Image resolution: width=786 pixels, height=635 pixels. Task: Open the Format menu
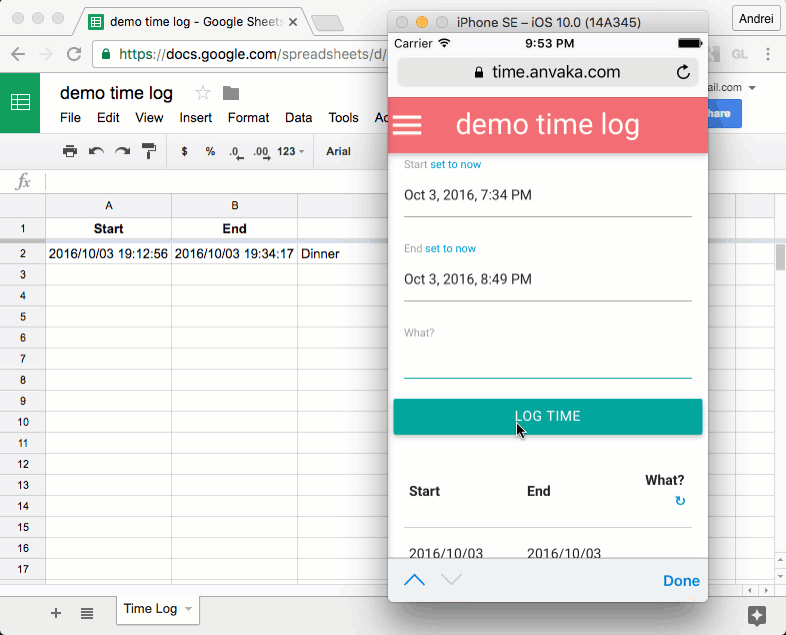[x=248, y=118]
